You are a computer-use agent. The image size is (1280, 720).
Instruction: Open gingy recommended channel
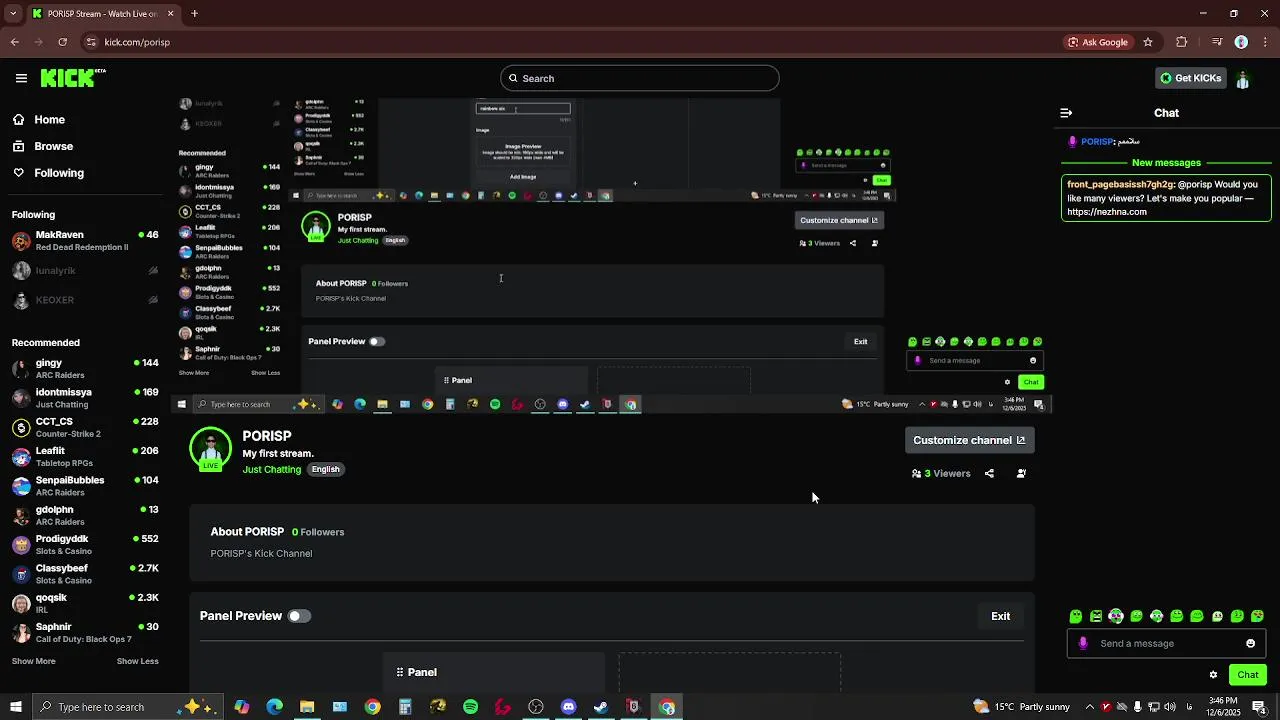85,369
